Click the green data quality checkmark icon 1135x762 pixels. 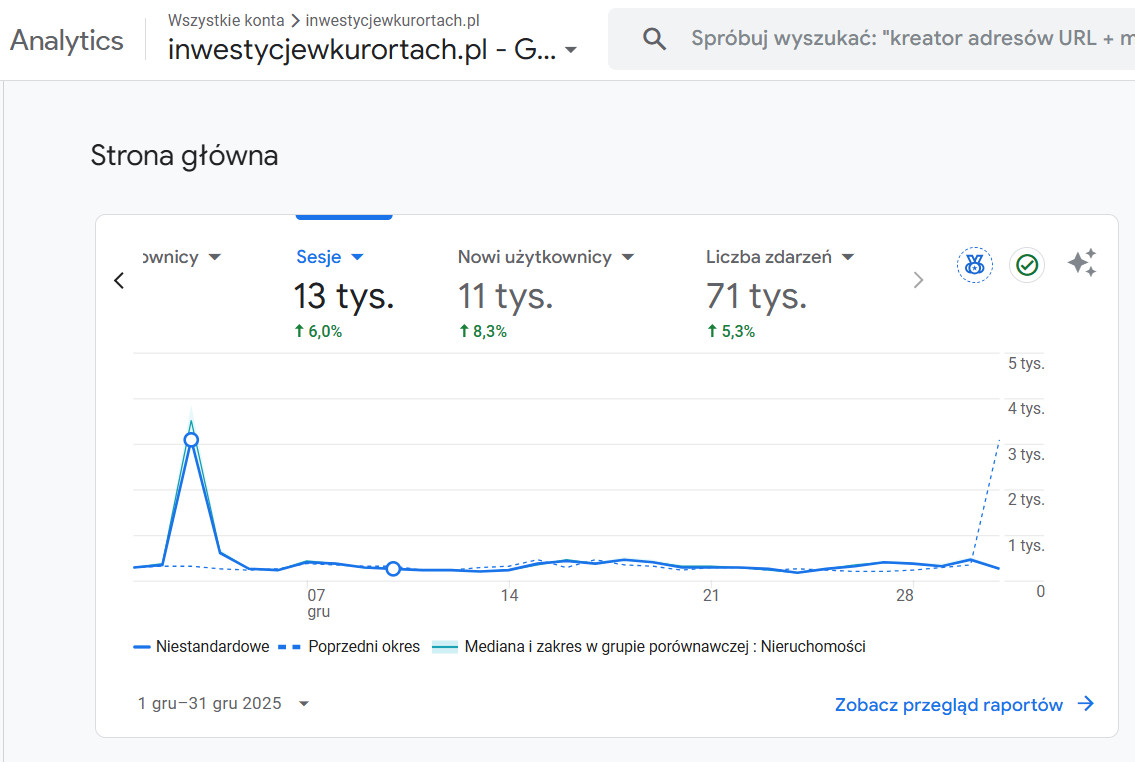coord(1027,265)
